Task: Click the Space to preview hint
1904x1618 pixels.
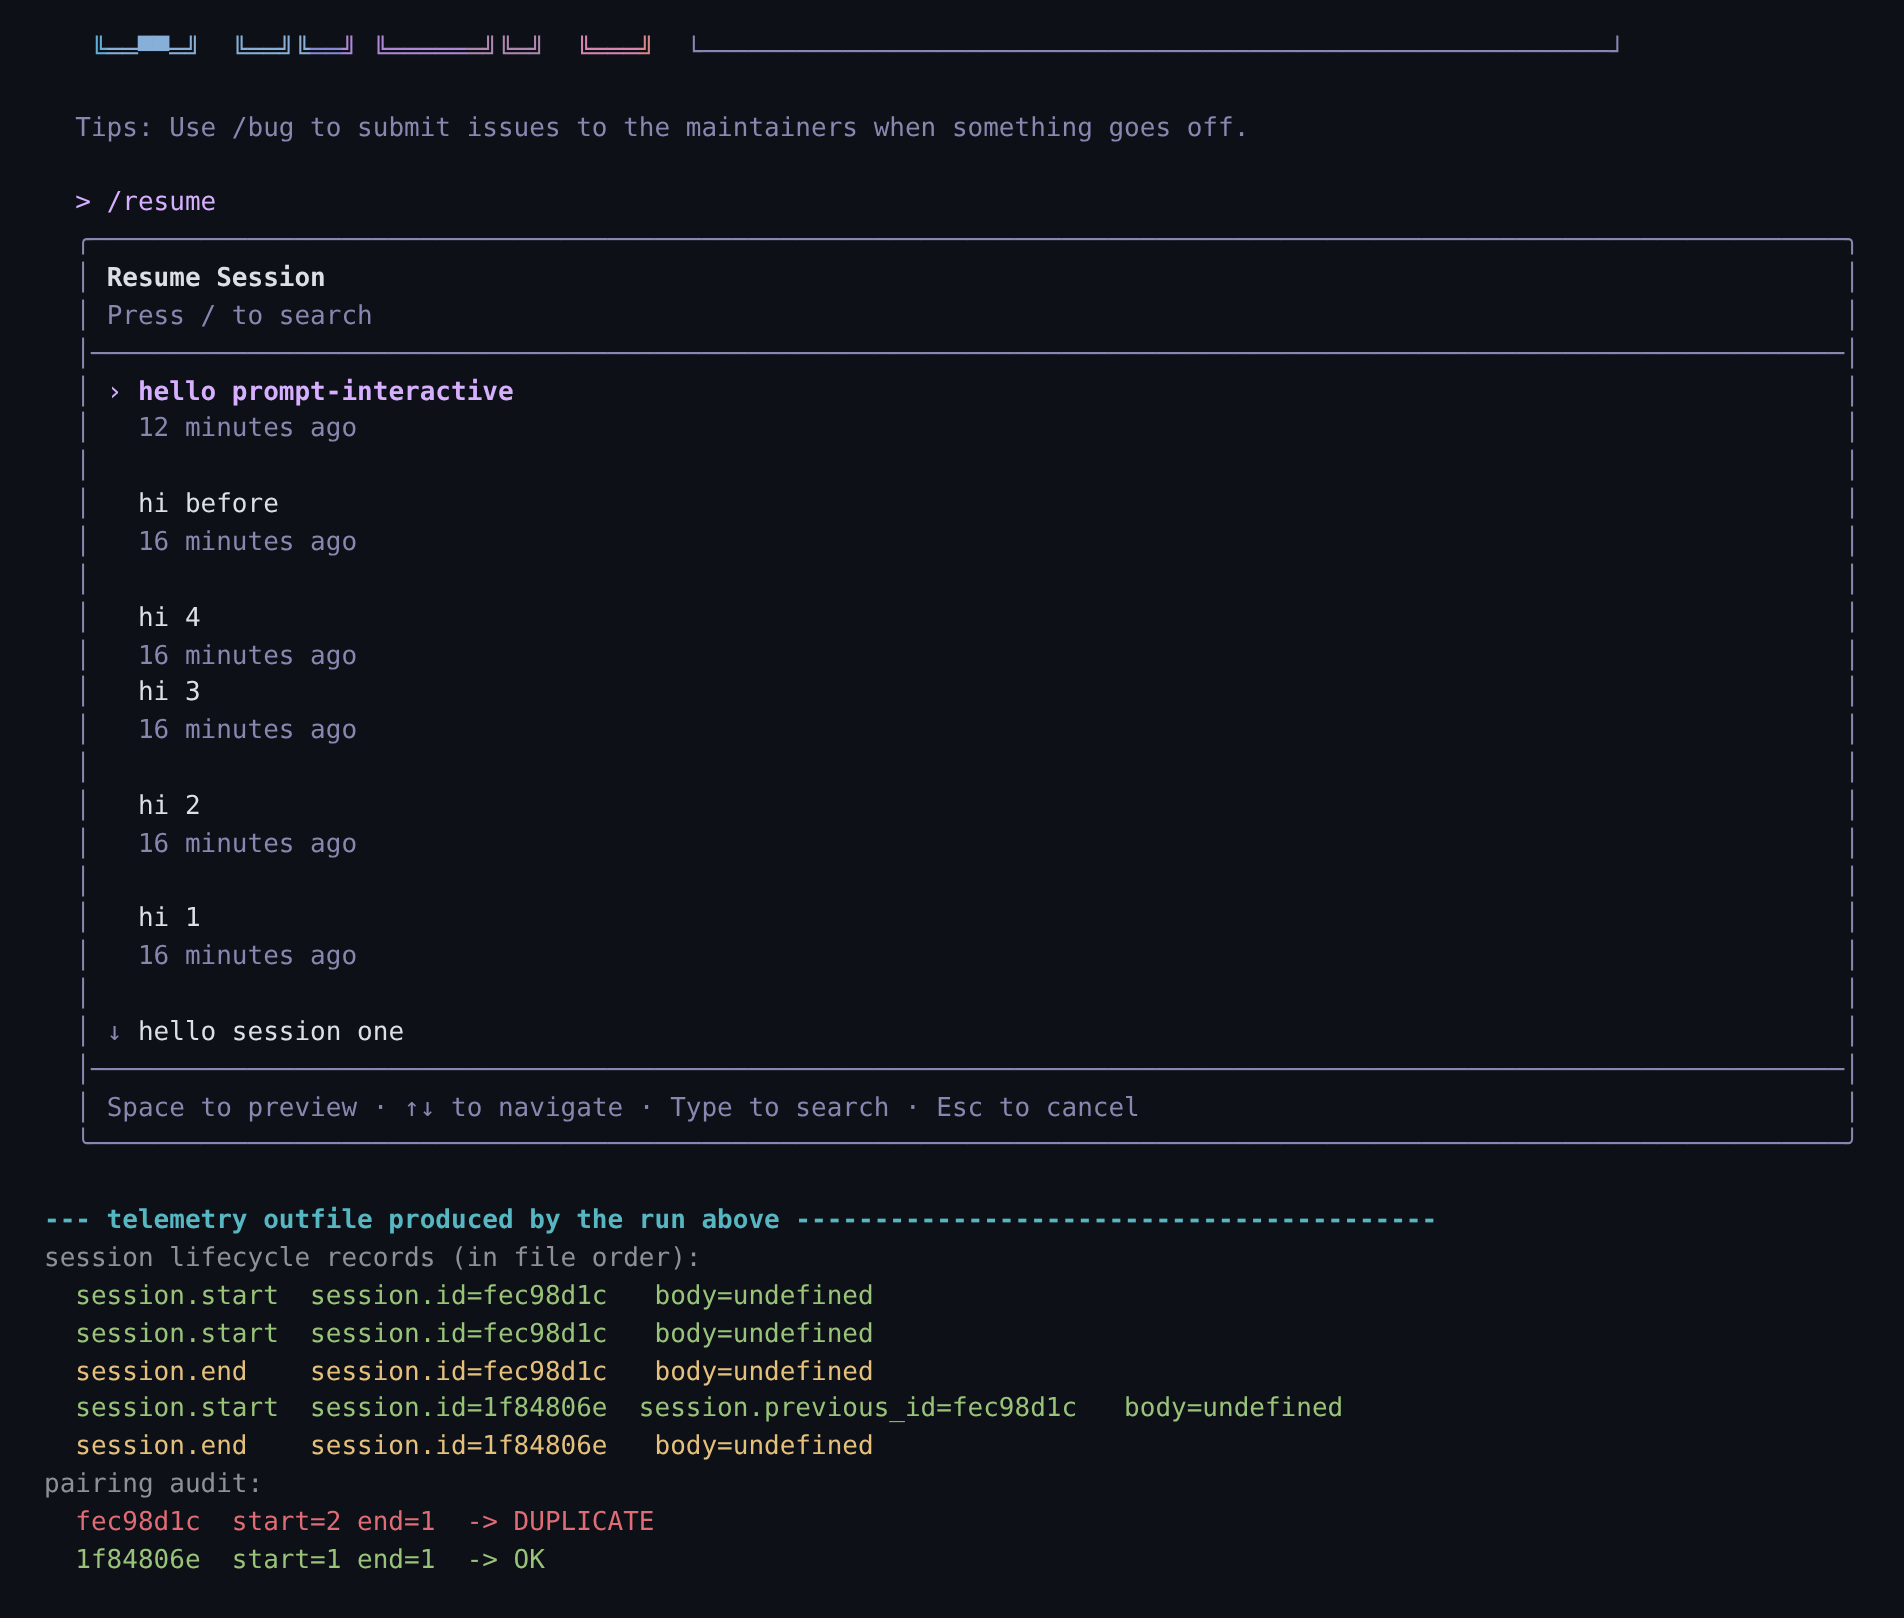Action: 232,1108
